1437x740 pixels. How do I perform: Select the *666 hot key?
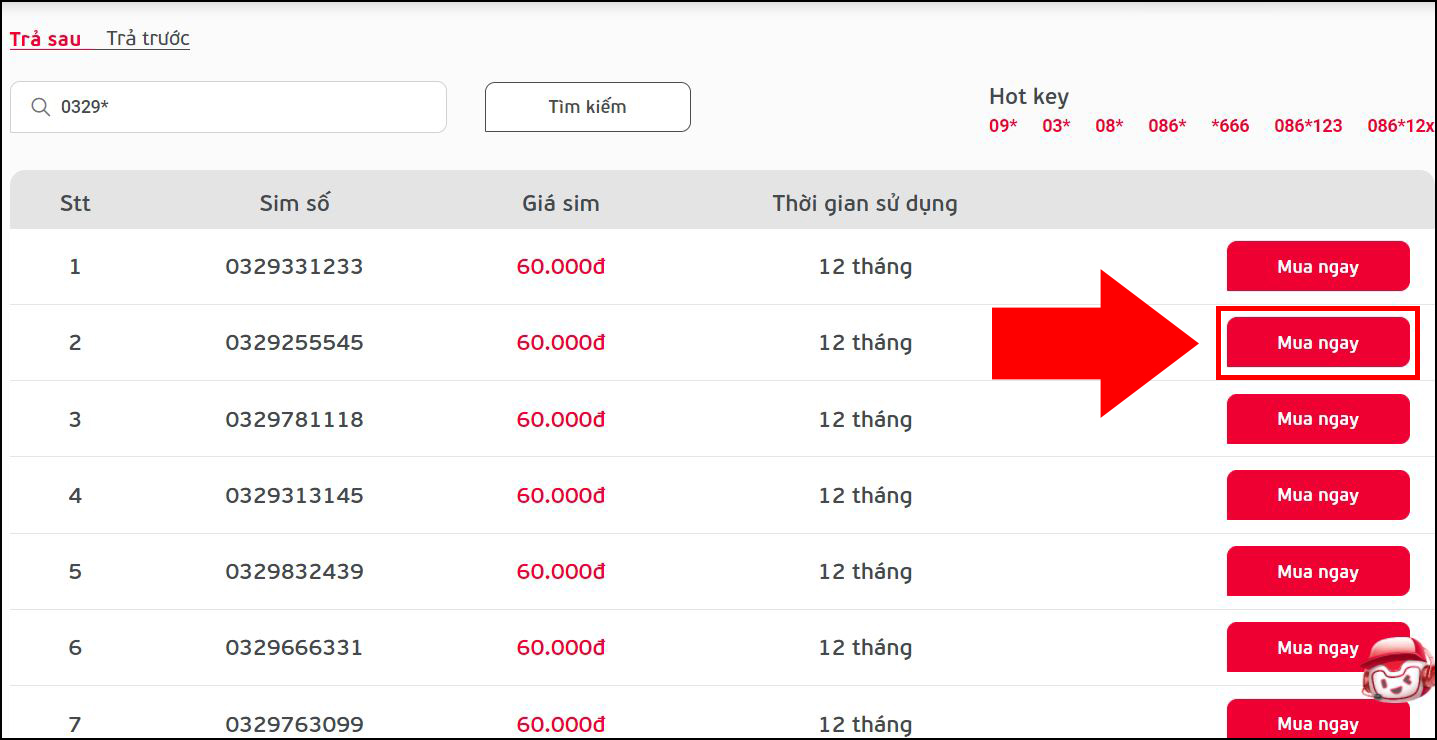coord(1230,126)
